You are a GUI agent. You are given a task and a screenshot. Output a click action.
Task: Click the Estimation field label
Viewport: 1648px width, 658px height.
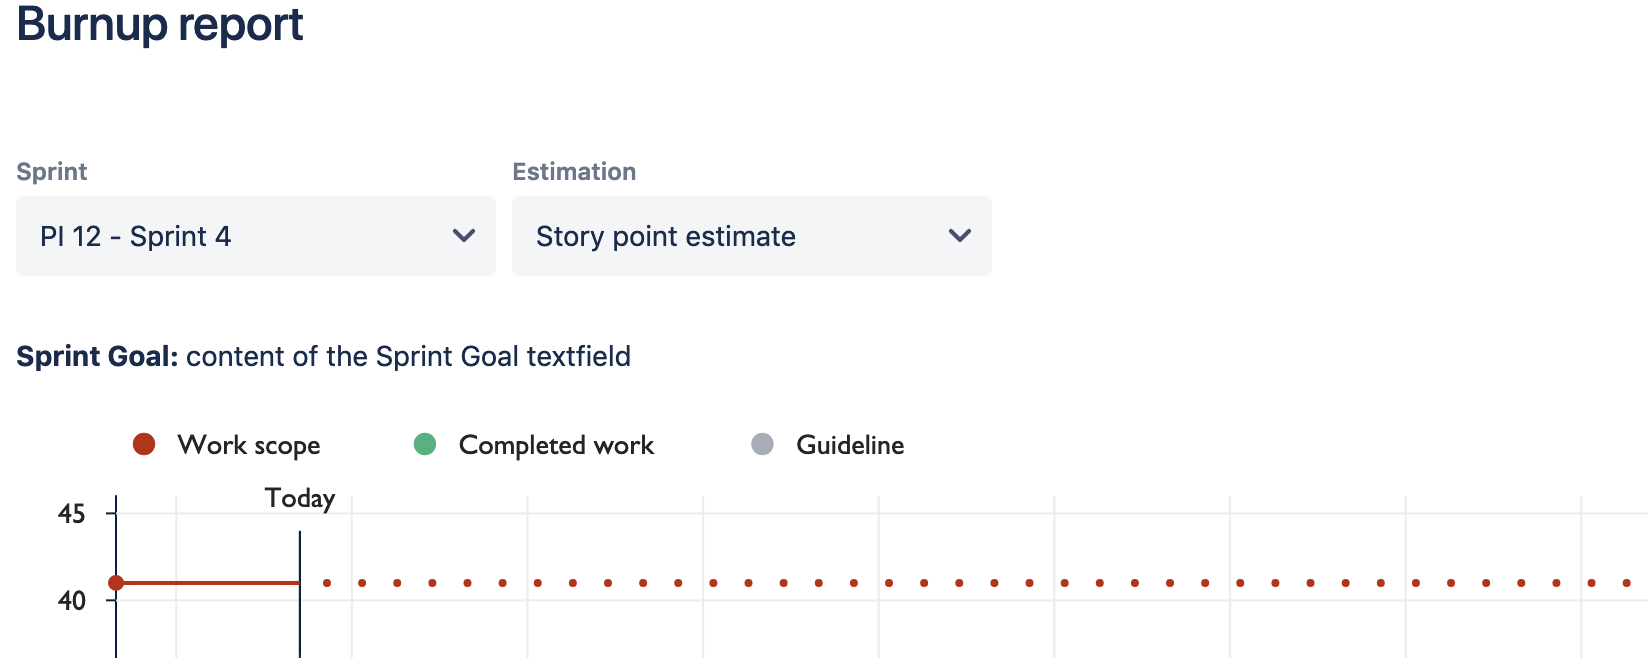pyautogui.click(x=574, y=171)
